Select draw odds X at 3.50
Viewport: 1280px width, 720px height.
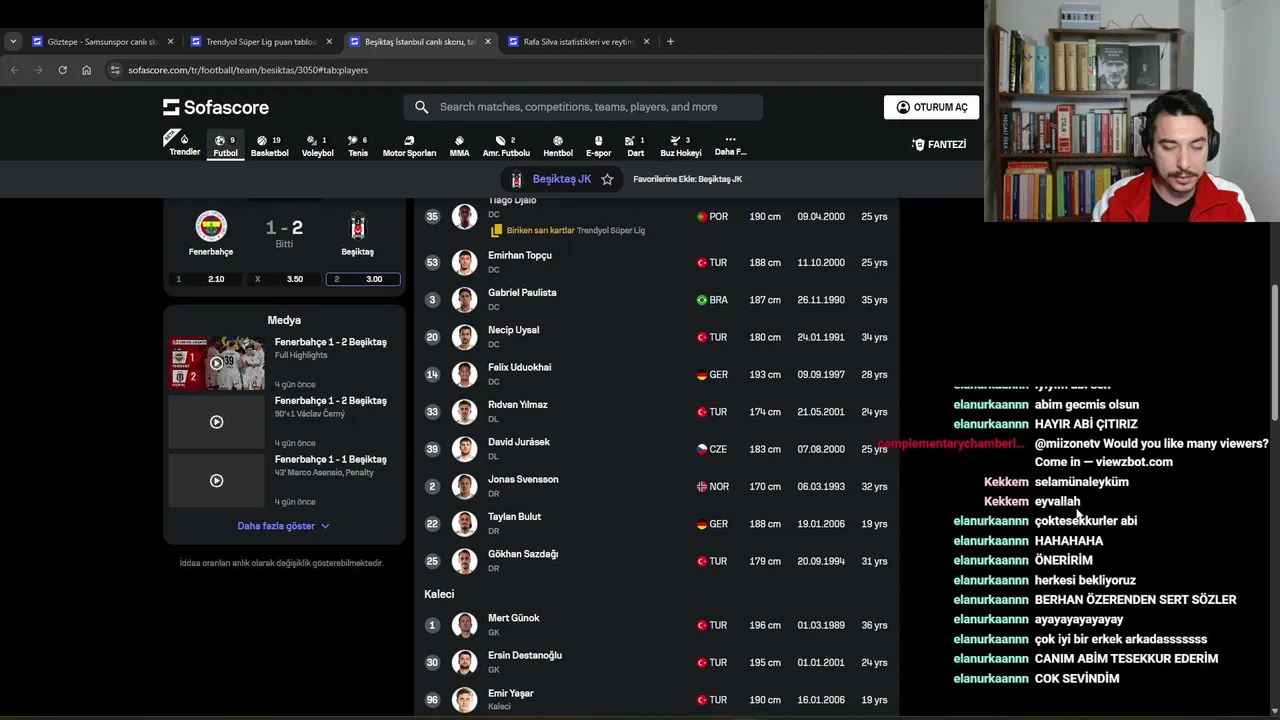284,279
